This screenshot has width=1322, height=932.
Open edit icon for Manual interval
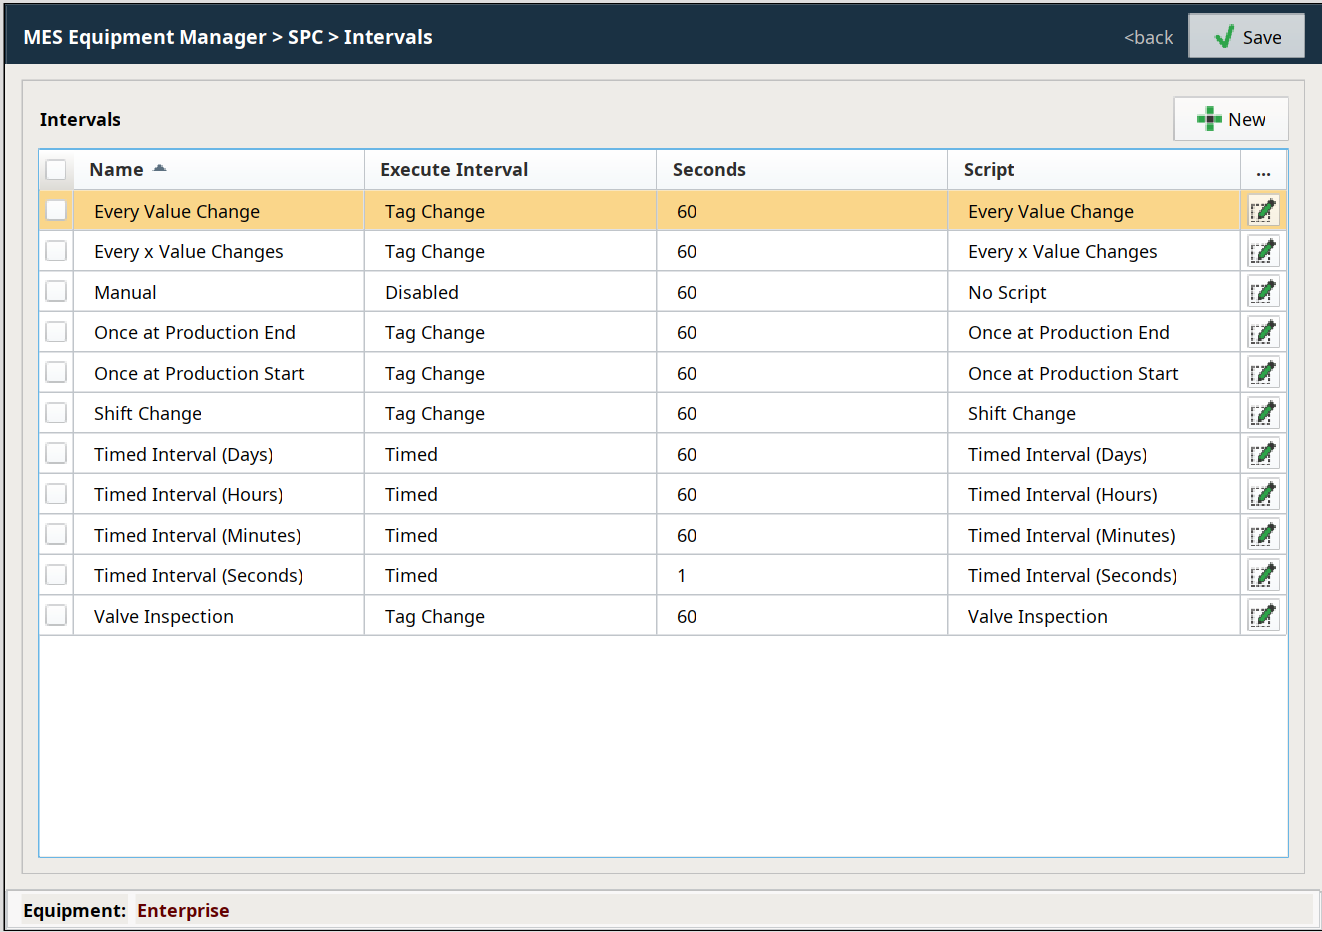[x=1263, y=292]
